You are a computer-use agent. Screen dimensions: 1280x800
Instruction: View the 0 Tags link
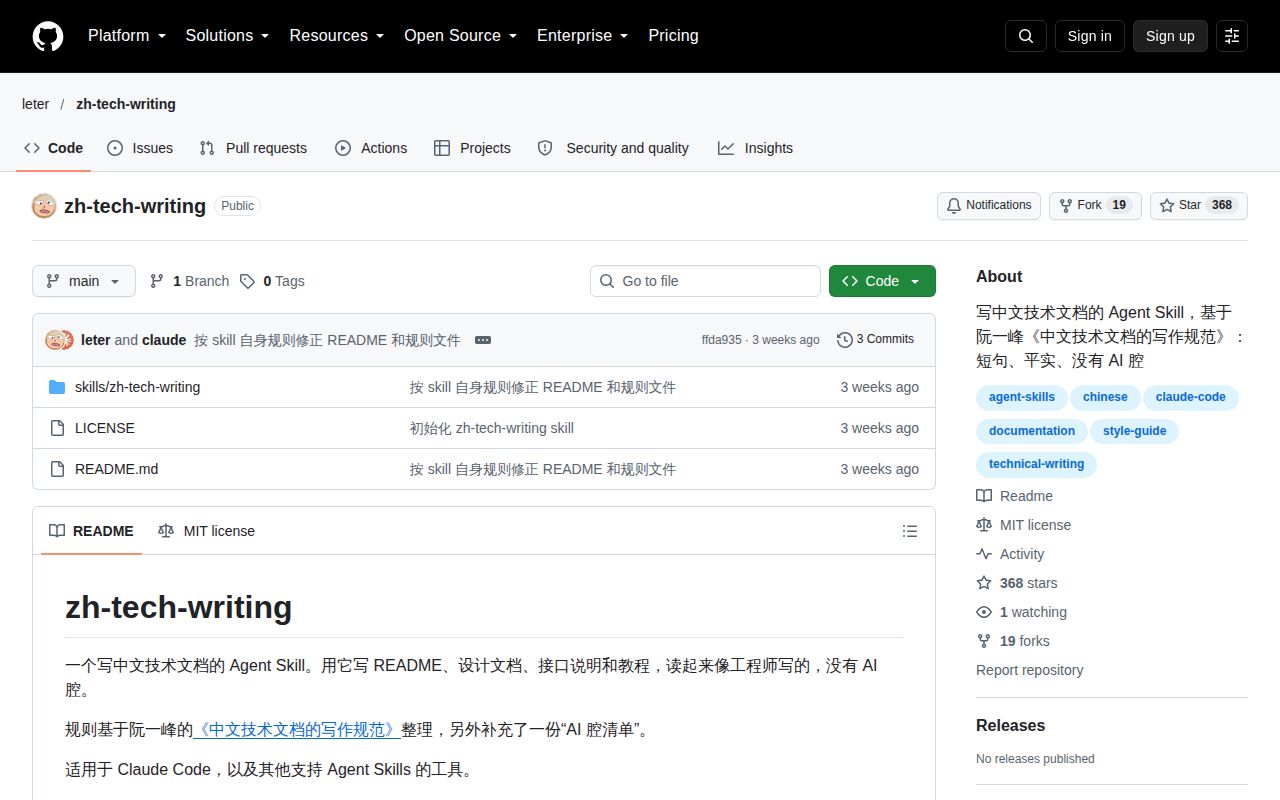pyautogui.click(x=272, y=281)
